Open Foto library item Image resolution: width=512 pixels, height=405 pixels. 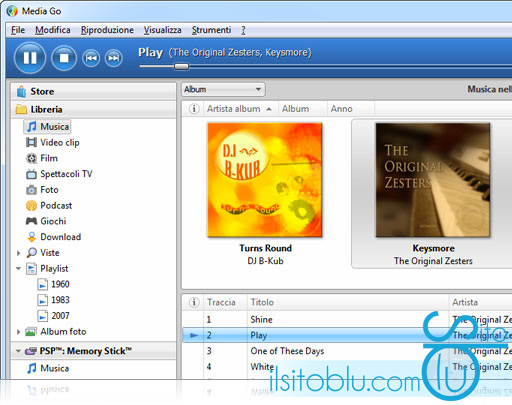coord(42,190)
